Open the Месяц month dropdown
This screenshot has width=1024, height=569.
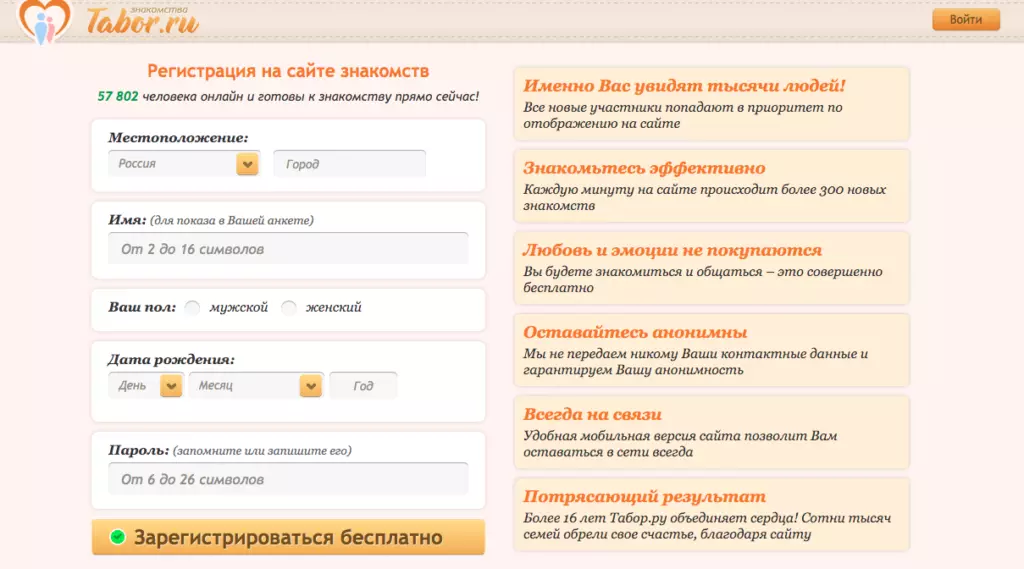coord(255,385)
